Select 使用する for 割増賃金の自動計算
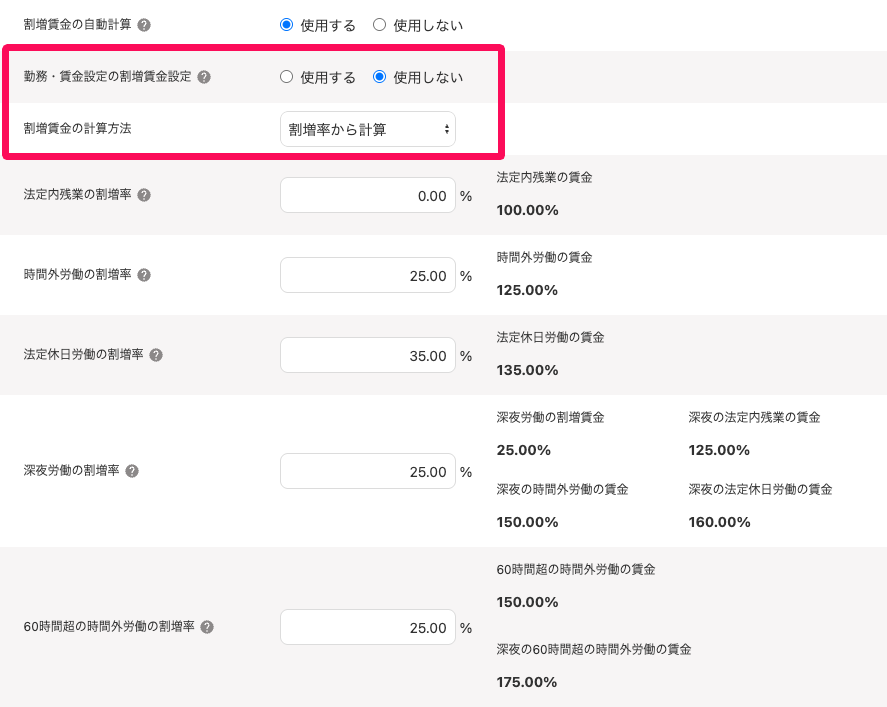 click(287, 25)
